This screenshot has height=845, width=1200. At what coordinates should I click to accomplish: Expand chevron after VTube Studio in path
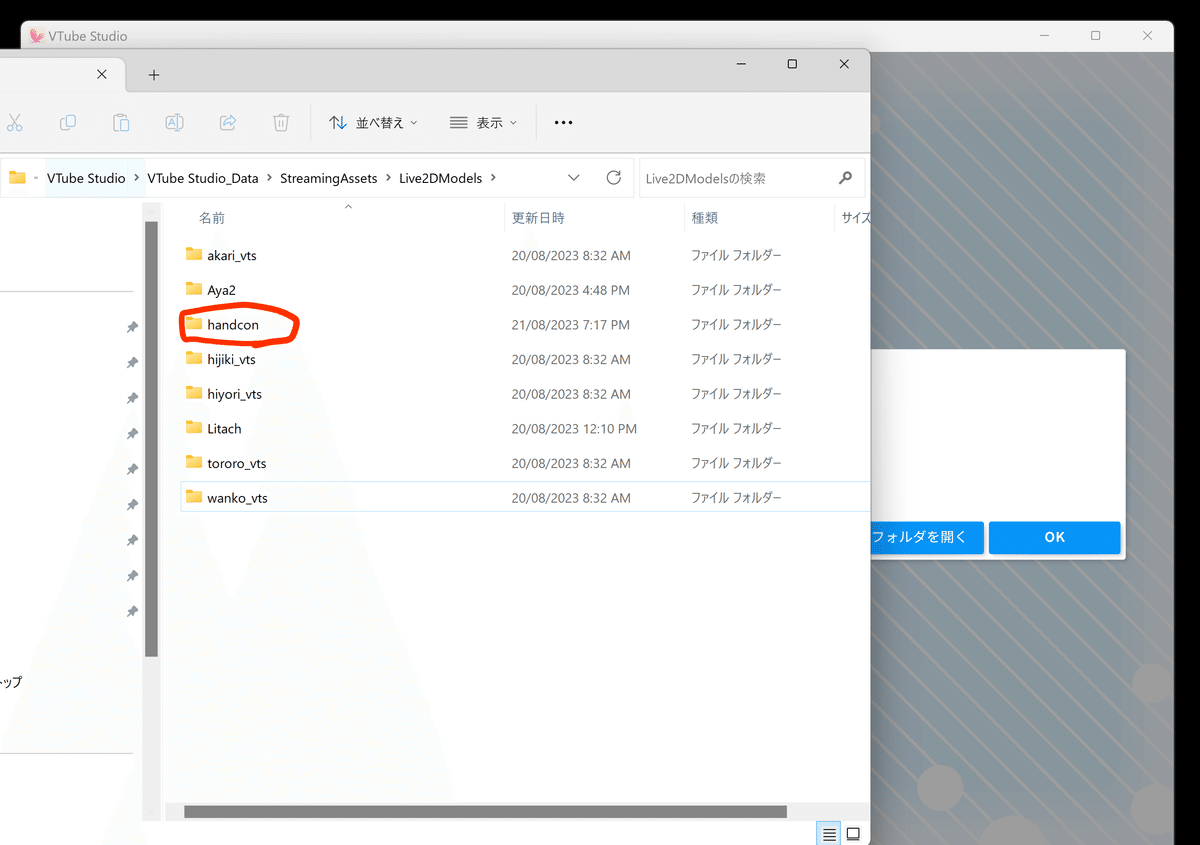137,178
